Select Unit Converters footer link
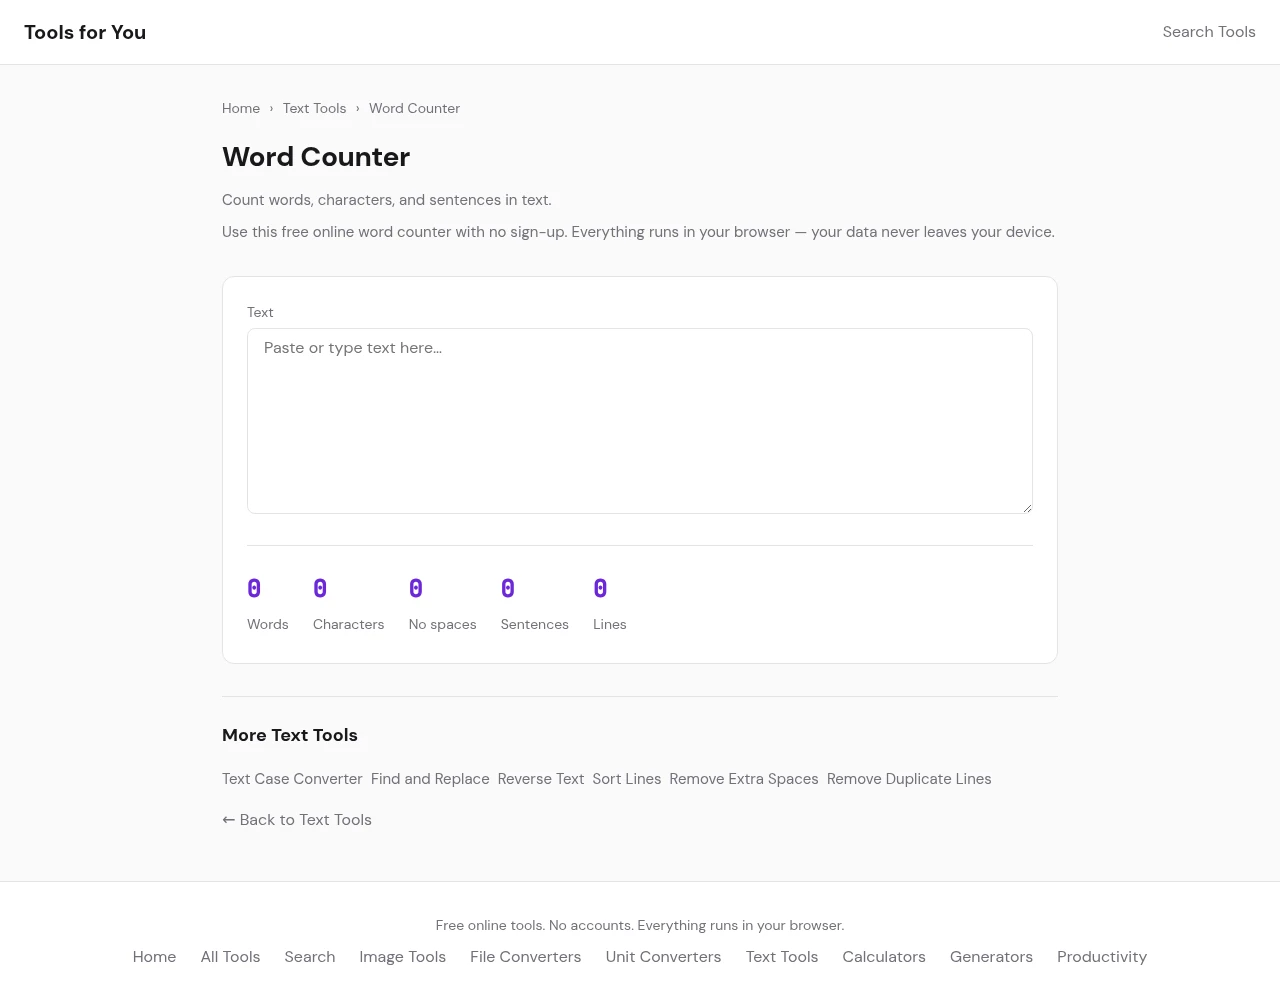Image resolution: width=1280 pixels, height=1002 pixels. pos(663,957)
